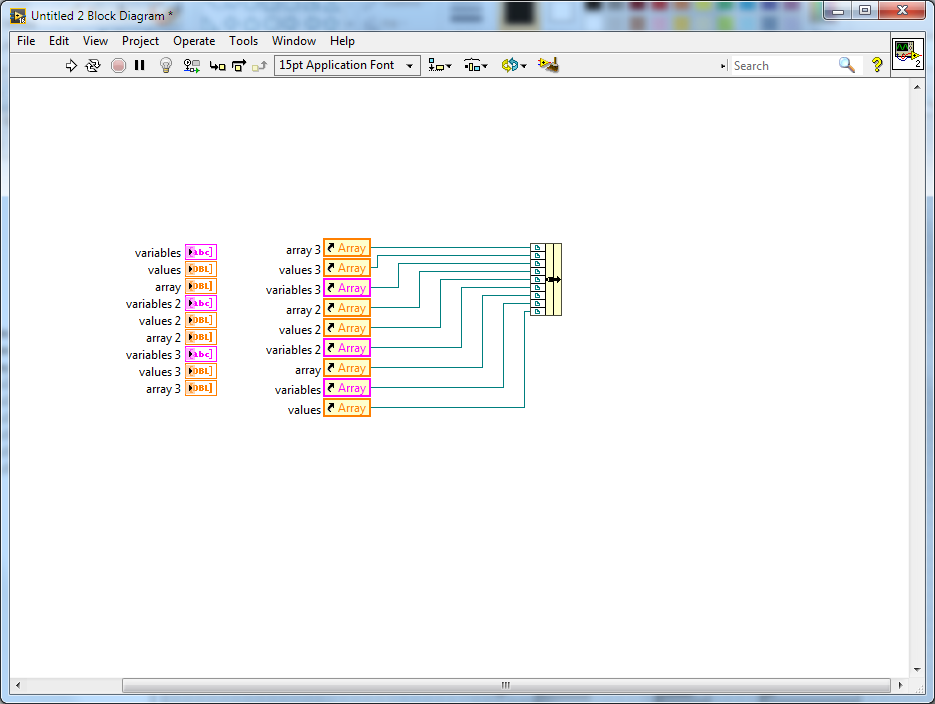The image size is (935, 704).
Task: Select the 'variables' string terminal
Action: [200, 252]
